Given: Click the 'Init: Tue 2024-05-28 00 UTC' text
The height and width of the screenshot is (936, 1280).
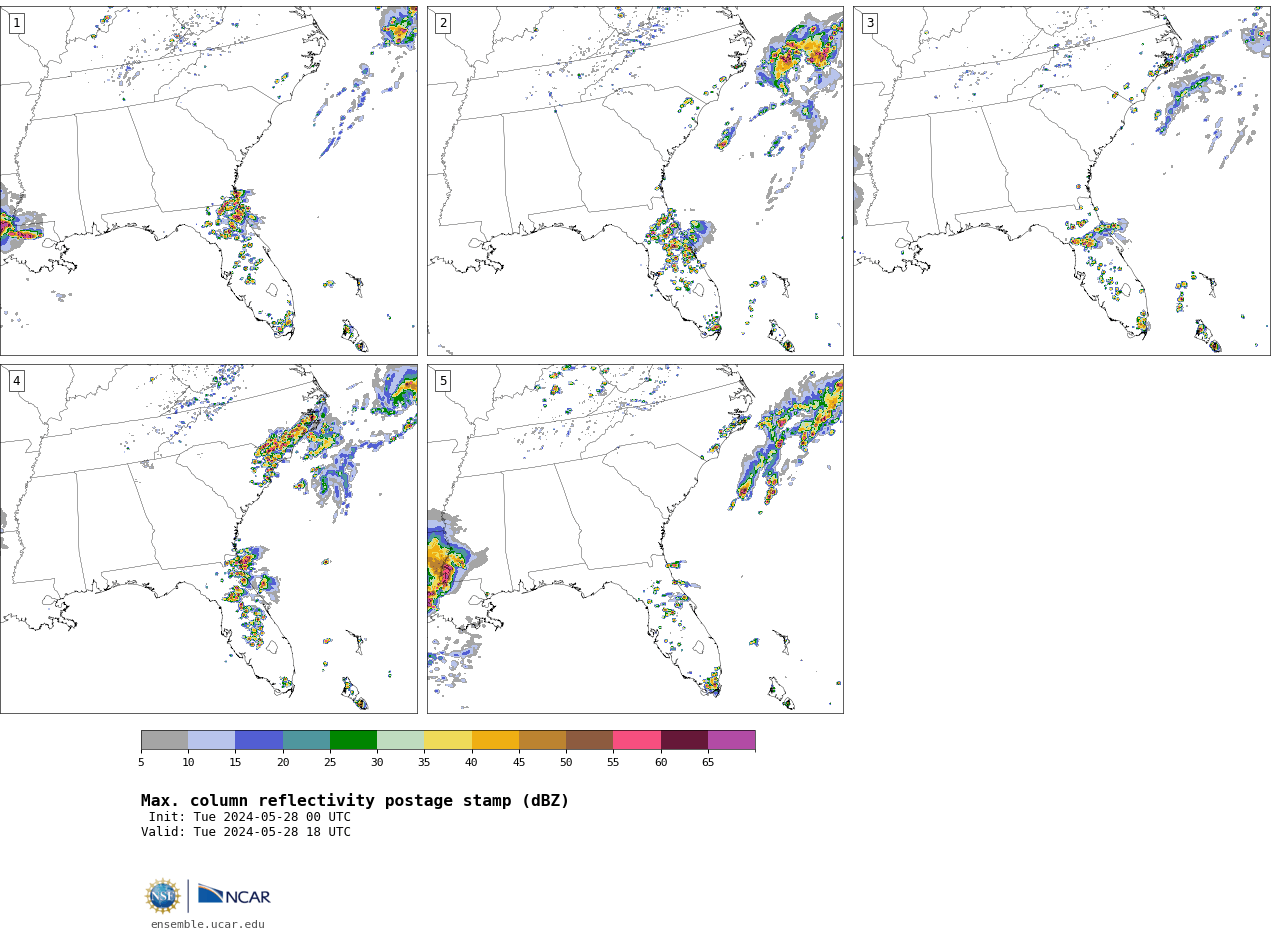Looking at the screenshot, I should coord(250,817).
